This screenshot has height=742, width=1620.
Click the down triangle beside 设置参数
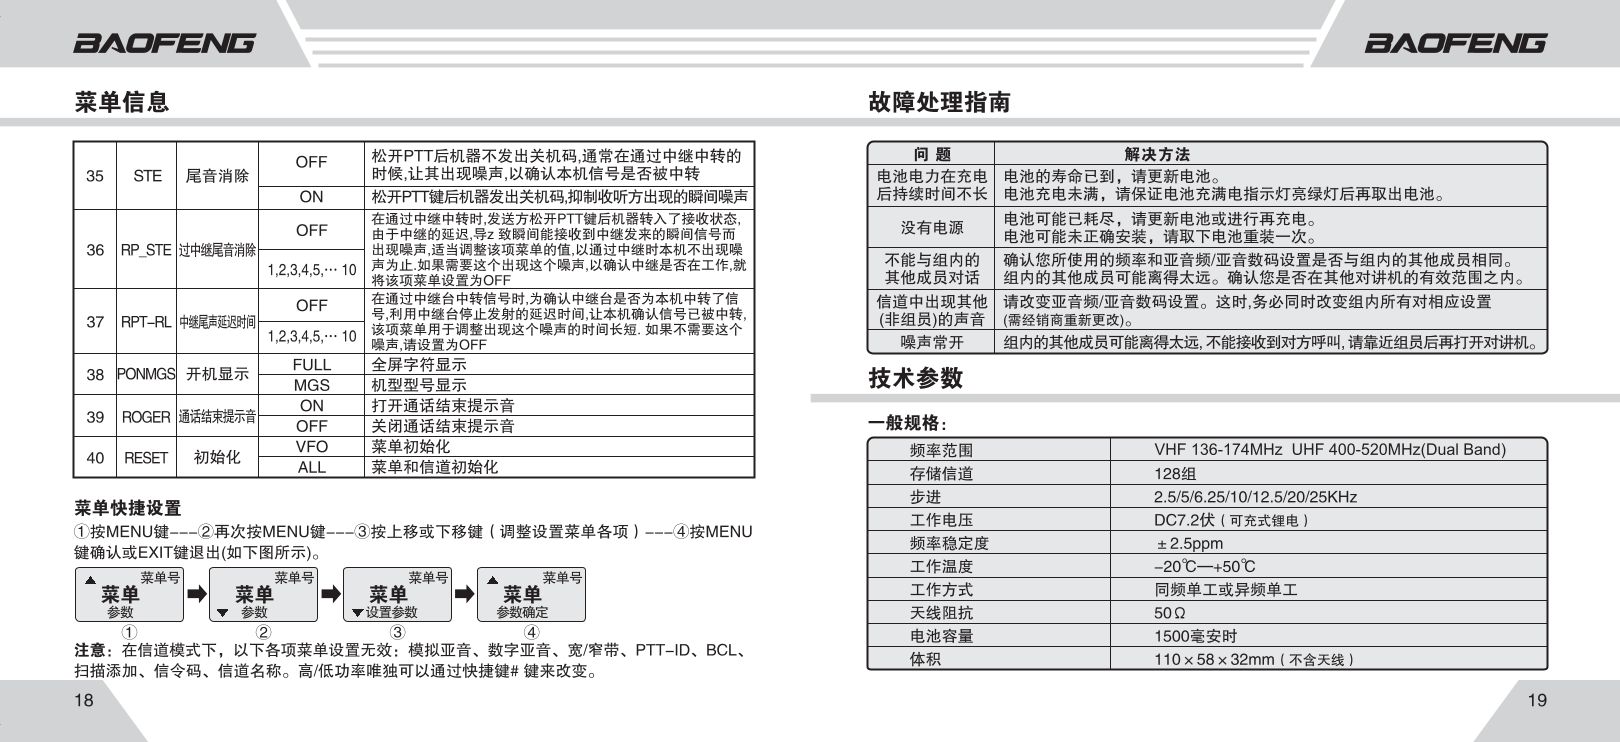click(357, 612)
